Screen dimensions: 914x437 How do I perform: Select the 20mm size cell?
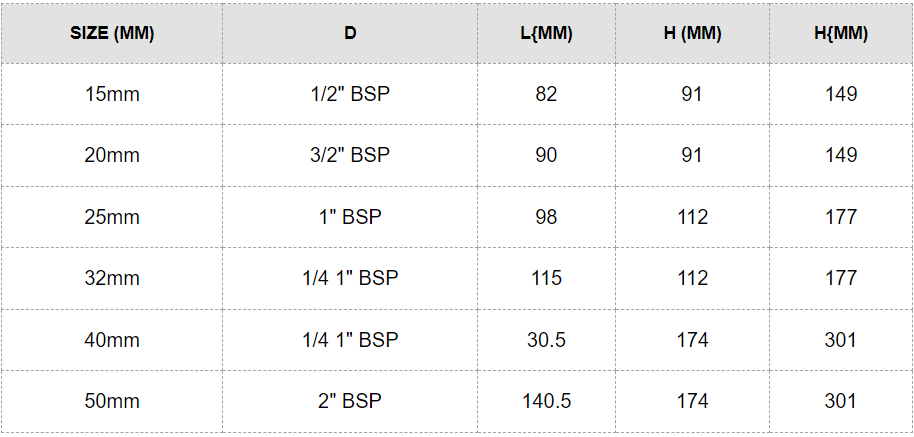pos(112,155)
